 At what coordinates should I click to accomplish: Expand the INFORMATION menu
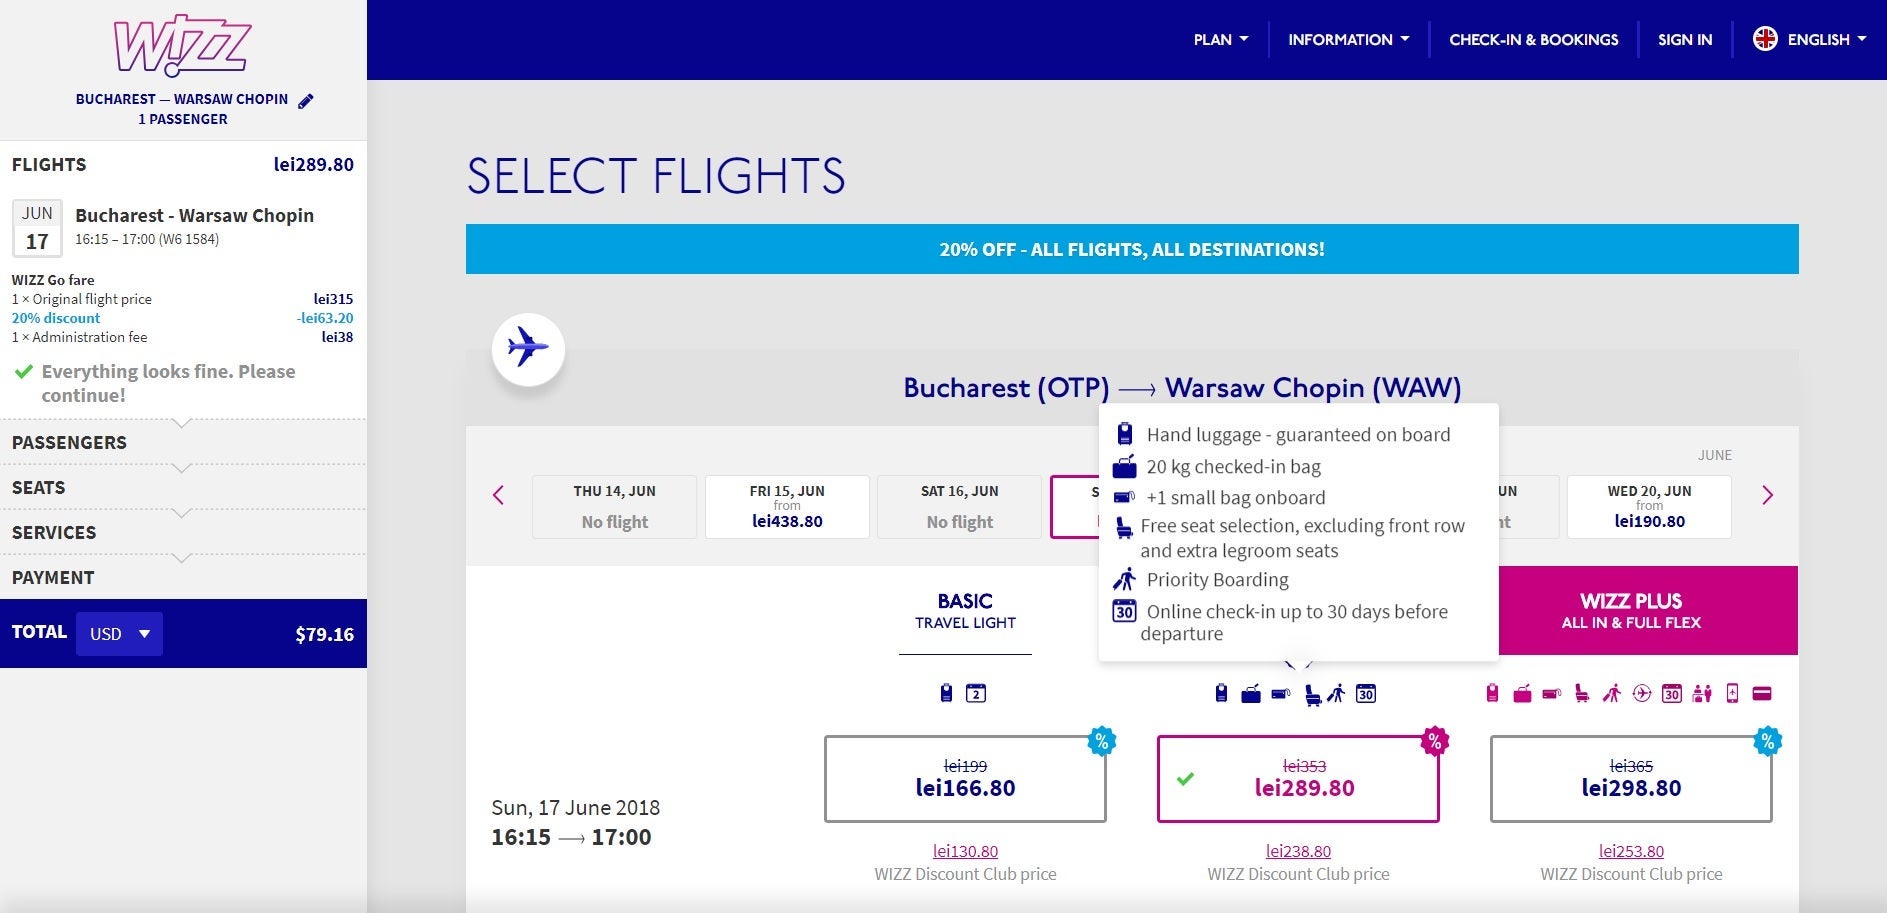(x=1348, y=40)
